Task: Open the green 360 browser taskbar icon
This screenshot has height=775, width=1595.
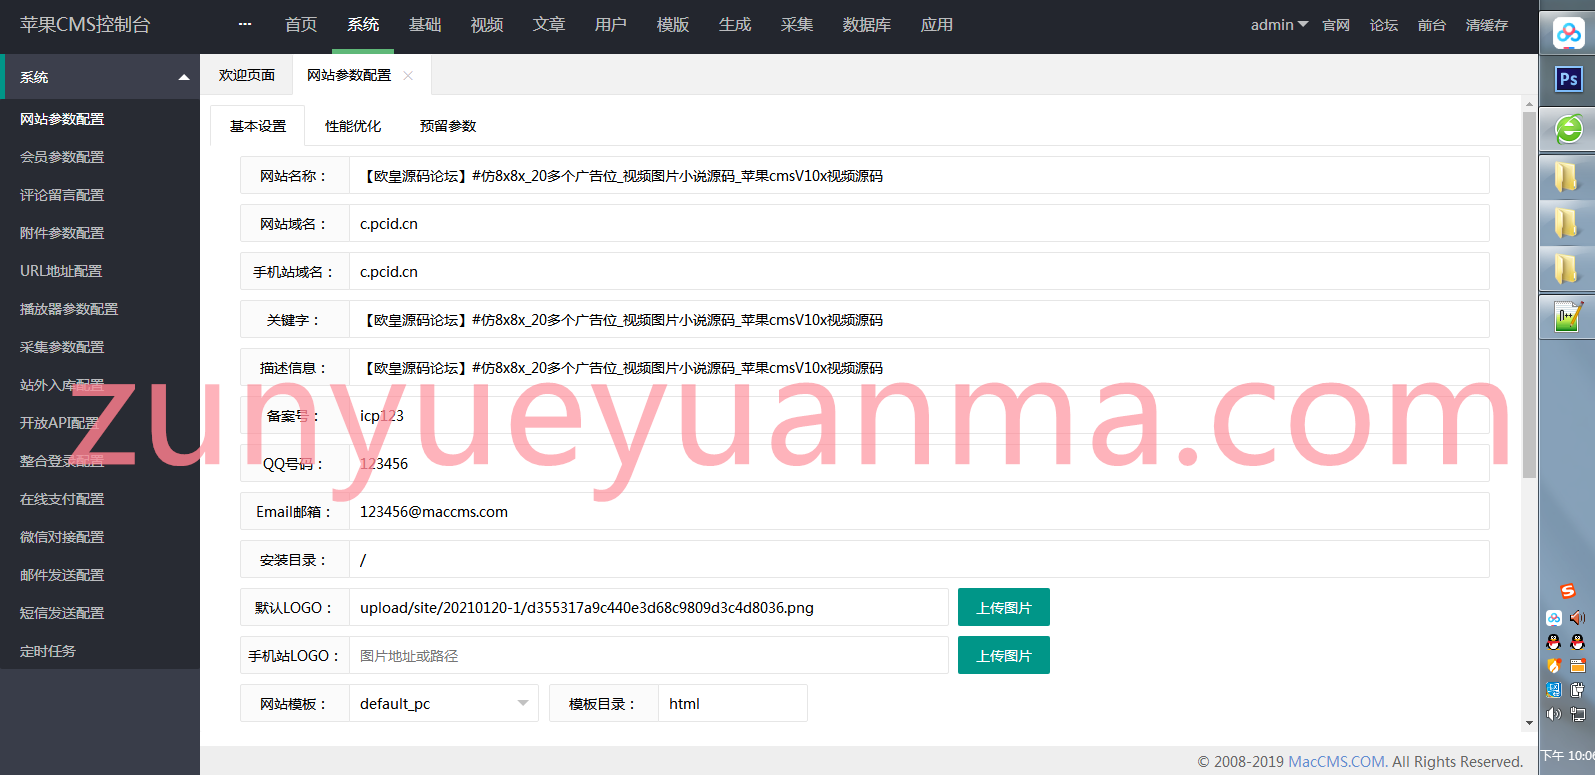Action: tap(1568, 128)
